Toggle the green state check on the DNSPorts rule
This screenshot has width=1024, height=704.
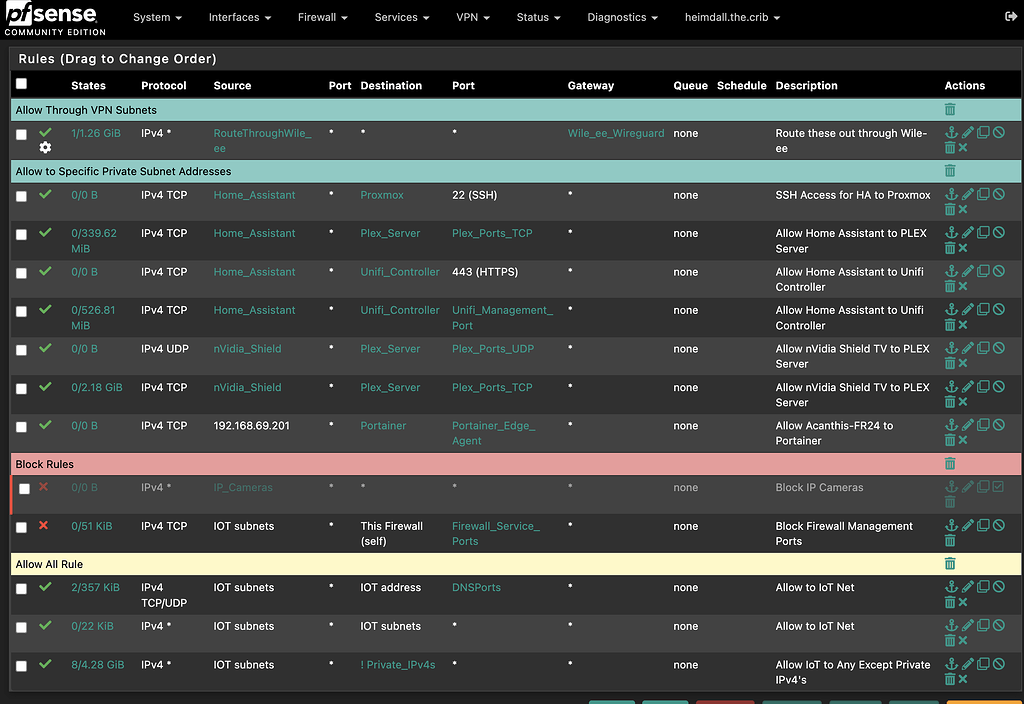click(45, 587)
